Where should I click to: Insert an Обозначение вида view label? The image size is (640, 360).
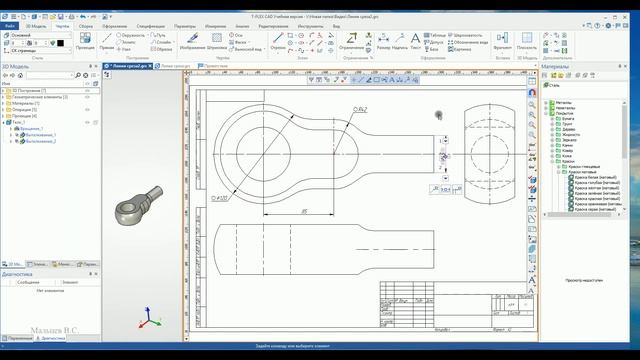point(468,42)
